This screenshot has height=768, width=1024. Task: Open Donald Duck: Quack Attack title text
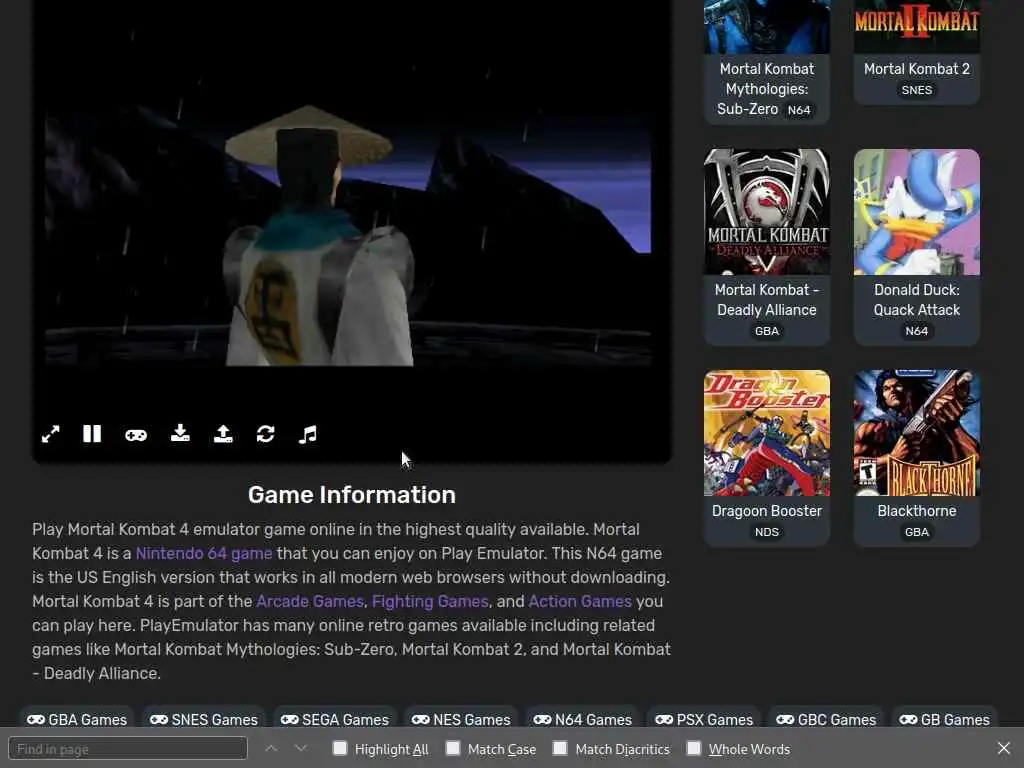[917, 300]
